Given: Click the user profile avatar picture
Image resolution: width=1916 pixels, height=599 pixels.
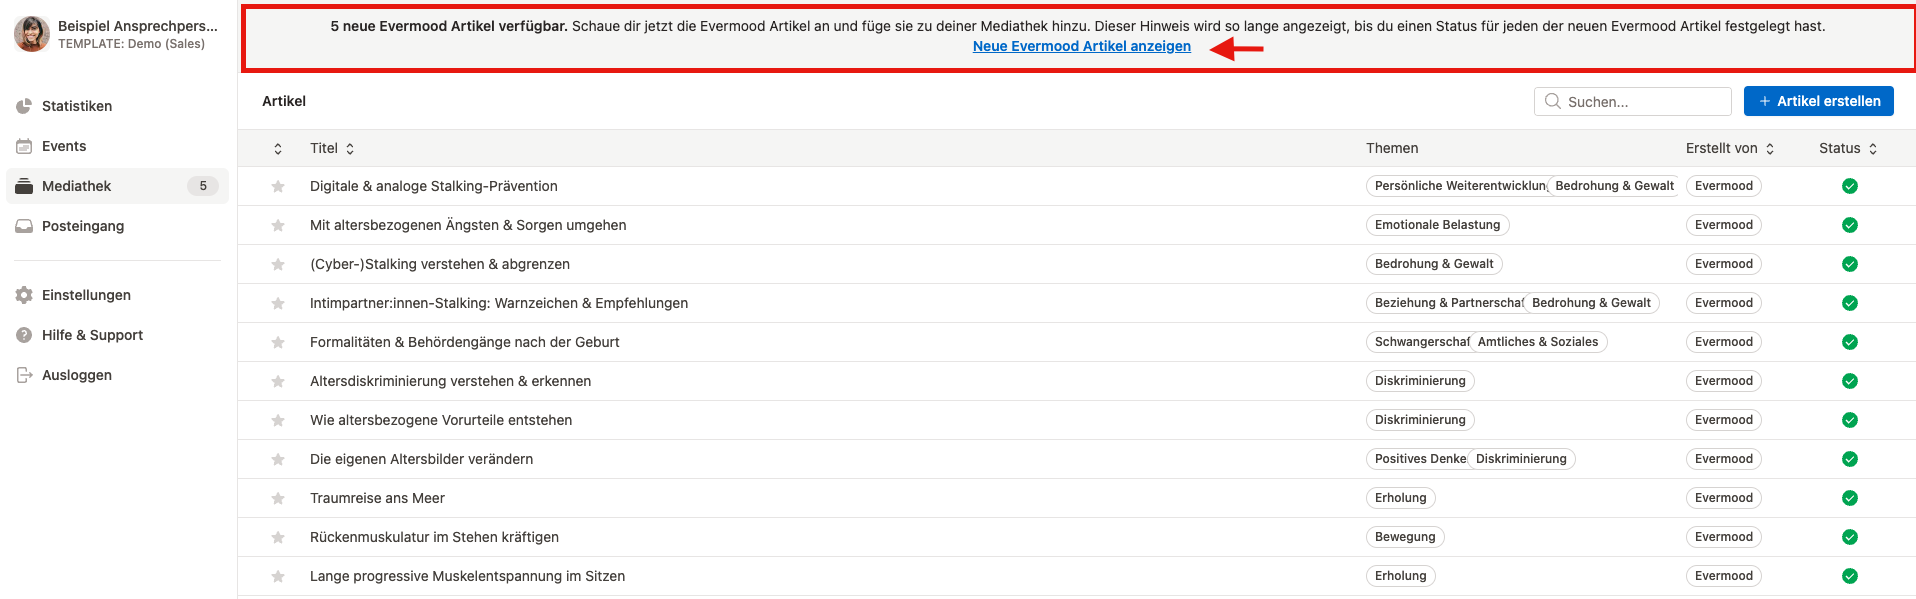Looking at the screenshot, I should click(32, 34).
